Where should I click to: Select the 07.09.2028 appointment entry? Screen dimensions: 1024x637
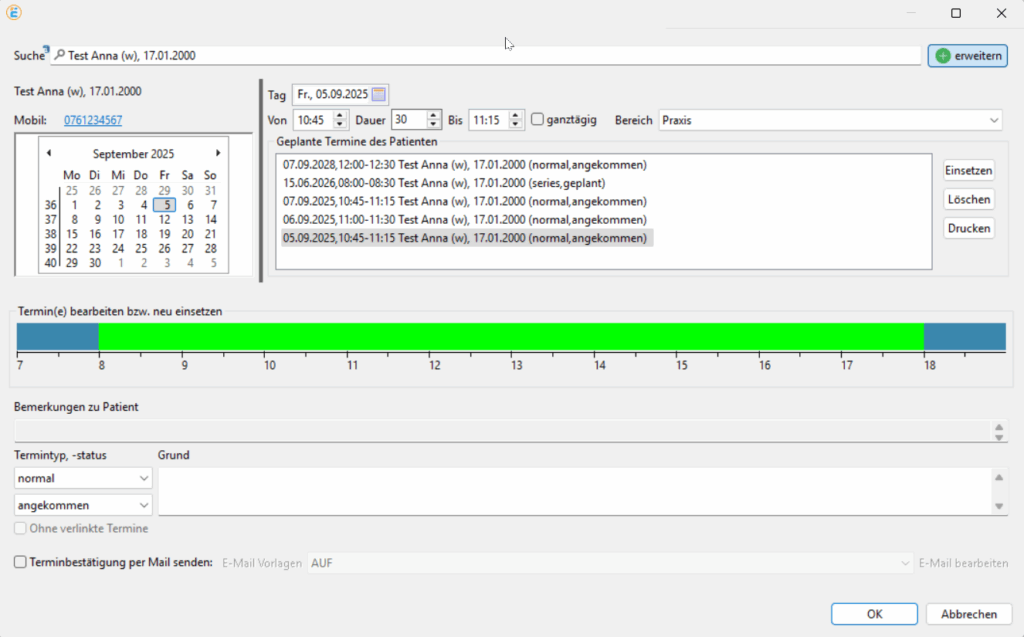(464, 165)
